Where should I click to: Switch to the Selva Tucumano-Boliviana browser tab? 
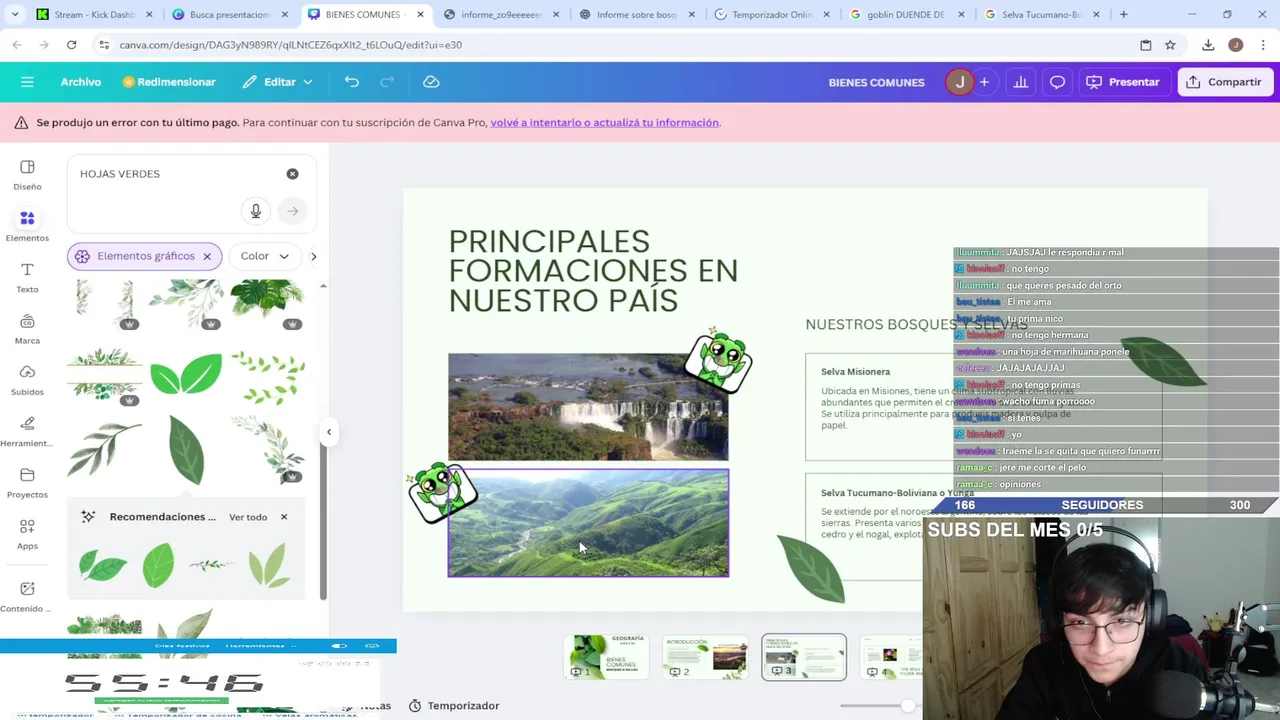click(x=1040, y=15)
